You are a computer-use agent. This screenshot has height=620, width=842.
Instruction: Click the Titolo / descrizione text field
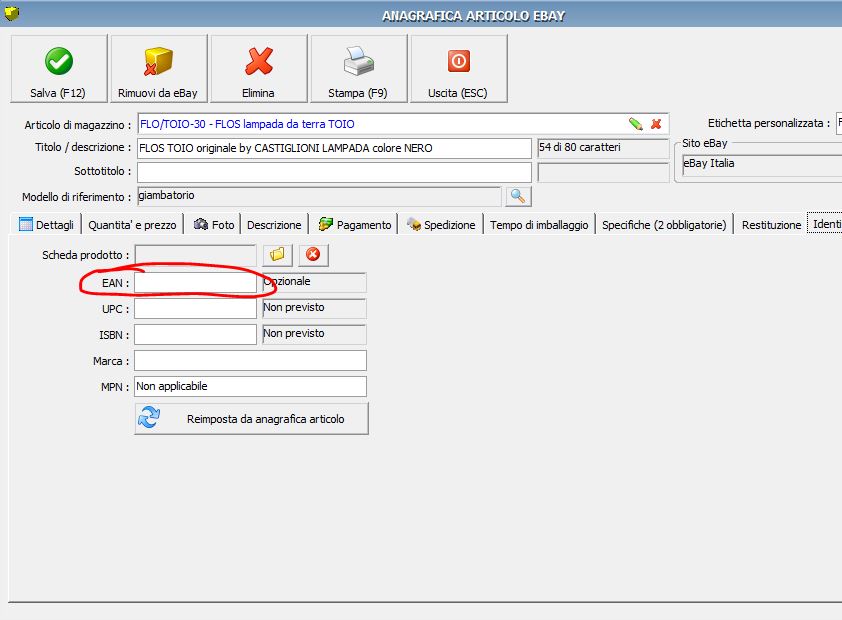[x=334, y=148]
